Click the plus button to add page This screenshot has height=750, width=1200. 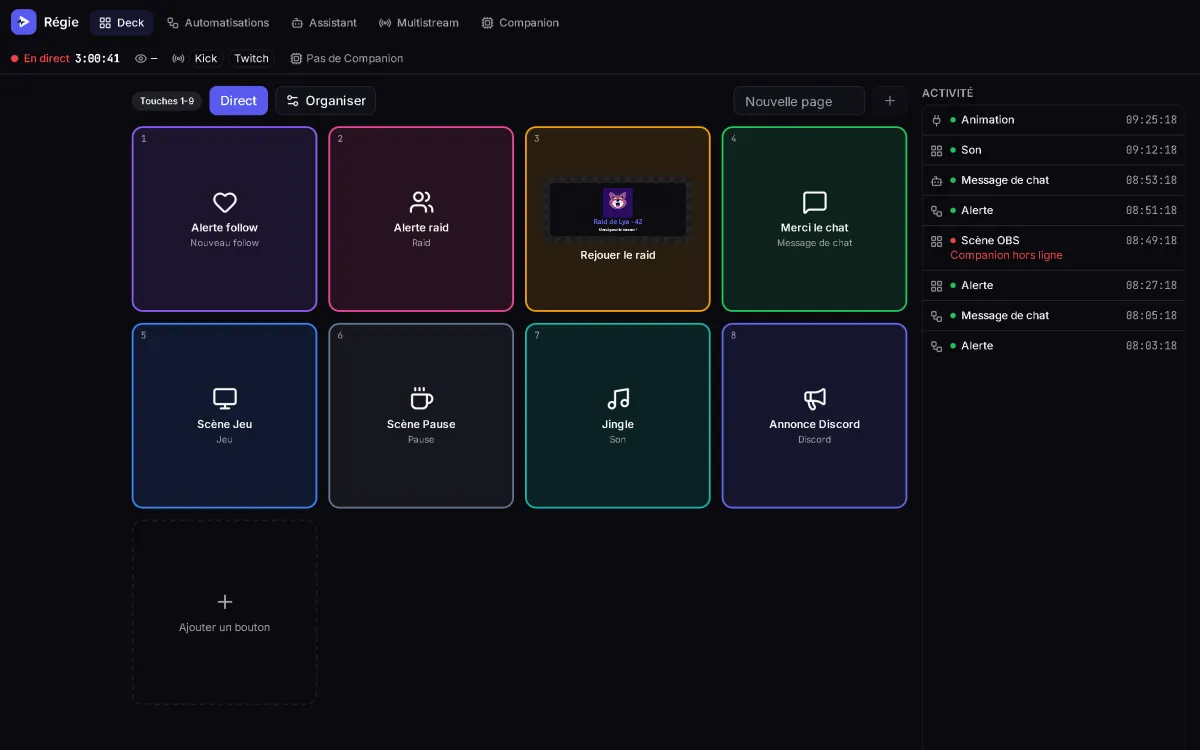click(x=890, y=101)
